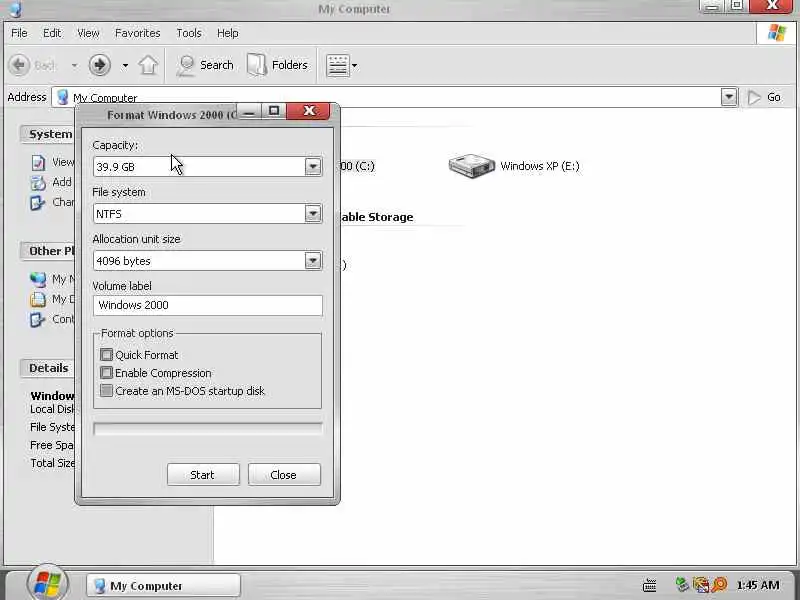Click the keyboard icon in system tray

(x=649, y=585)
